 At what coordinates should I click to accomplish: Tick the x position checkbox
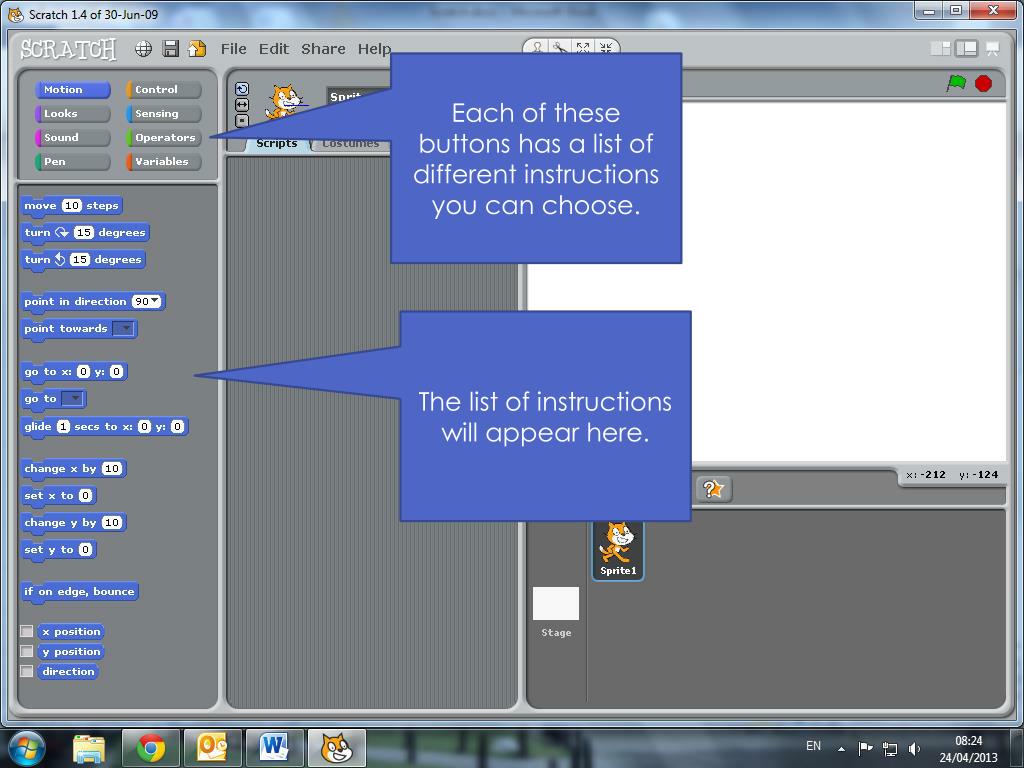click(27, 632)
